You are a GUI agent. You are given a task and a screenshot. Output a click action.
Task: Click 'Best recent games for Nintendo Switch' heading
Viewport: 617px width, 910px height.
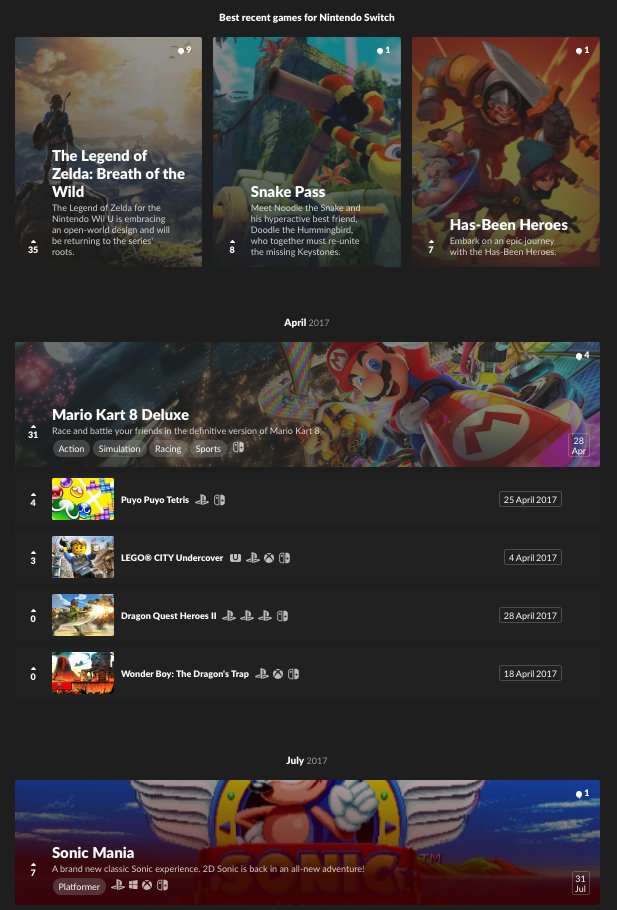pos(306,17)
